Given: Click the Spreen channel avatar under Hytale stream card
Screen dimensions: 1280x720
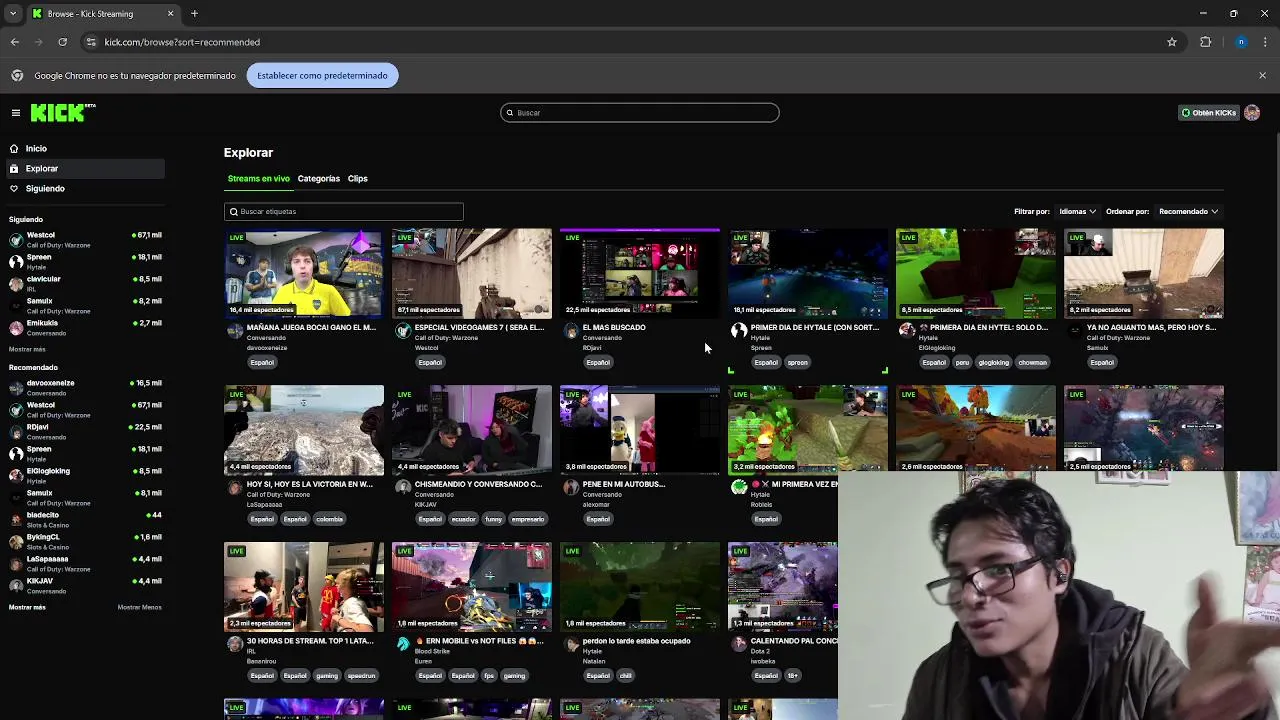Looking at the screenshot, I should [x=739, y=331].
